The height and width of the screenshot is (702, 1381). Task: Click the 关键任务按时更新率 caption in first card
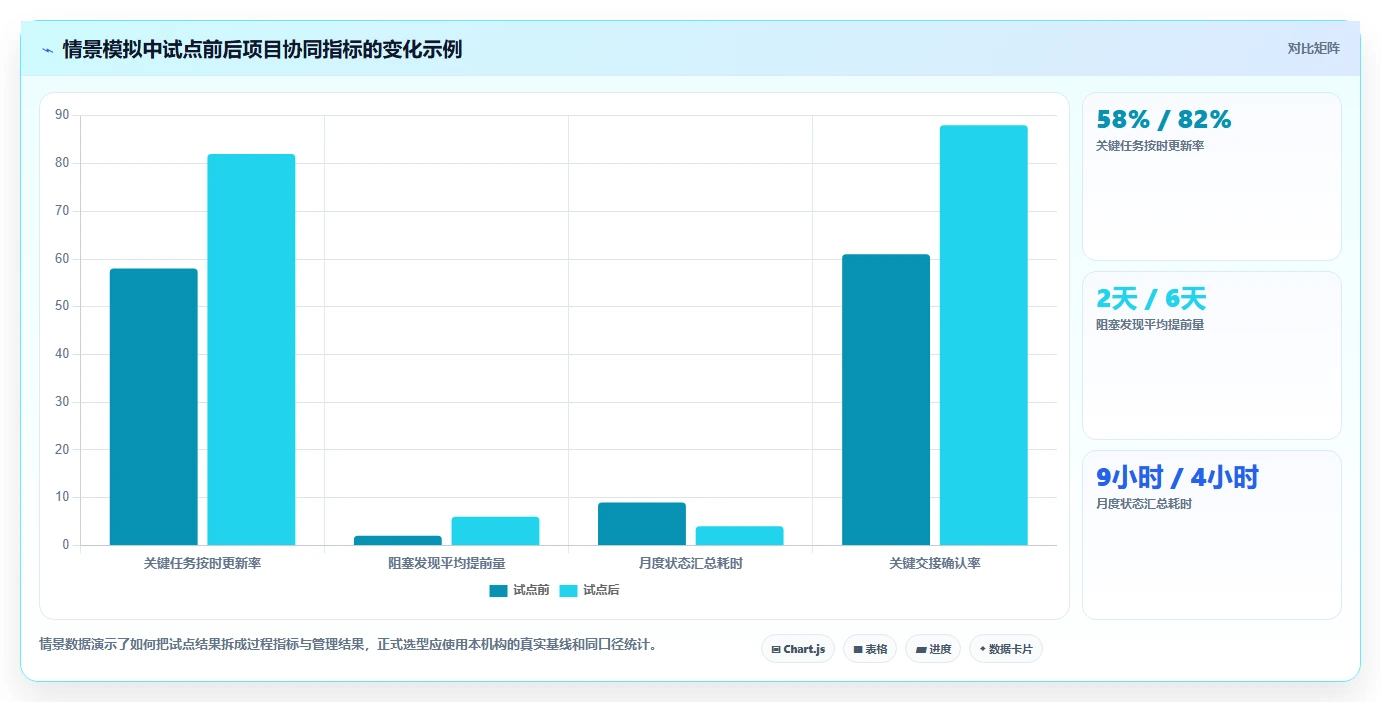(x=1150, y=146)
